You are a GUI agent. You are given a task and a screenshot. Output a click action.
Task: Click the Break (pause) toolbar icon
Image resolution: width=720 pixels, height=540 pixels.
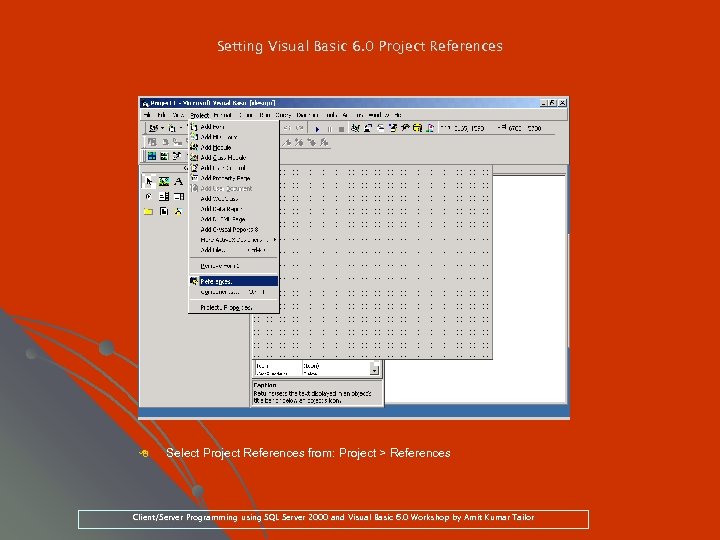(x=329, y=129)
